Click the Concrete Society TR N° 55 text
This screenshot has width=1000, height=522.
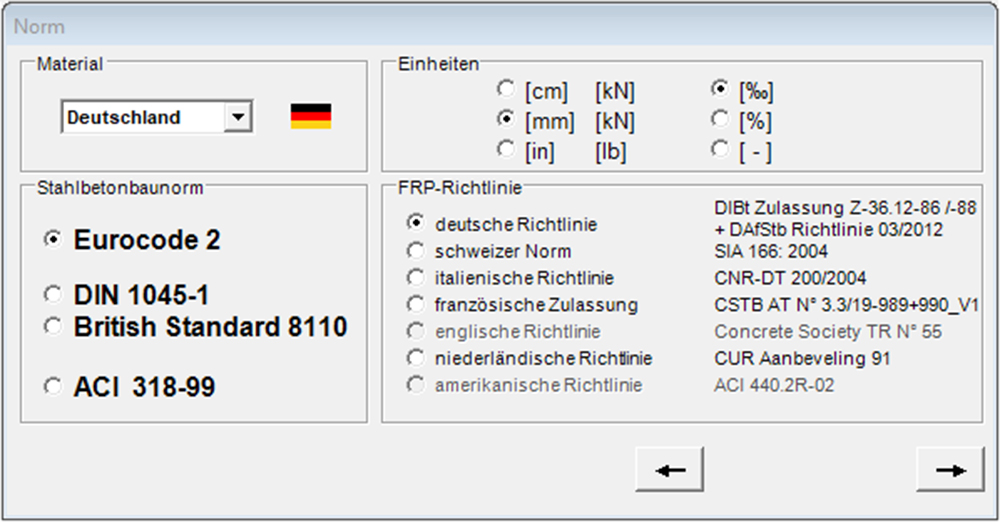pyautogui.click(x=828, y=332)
